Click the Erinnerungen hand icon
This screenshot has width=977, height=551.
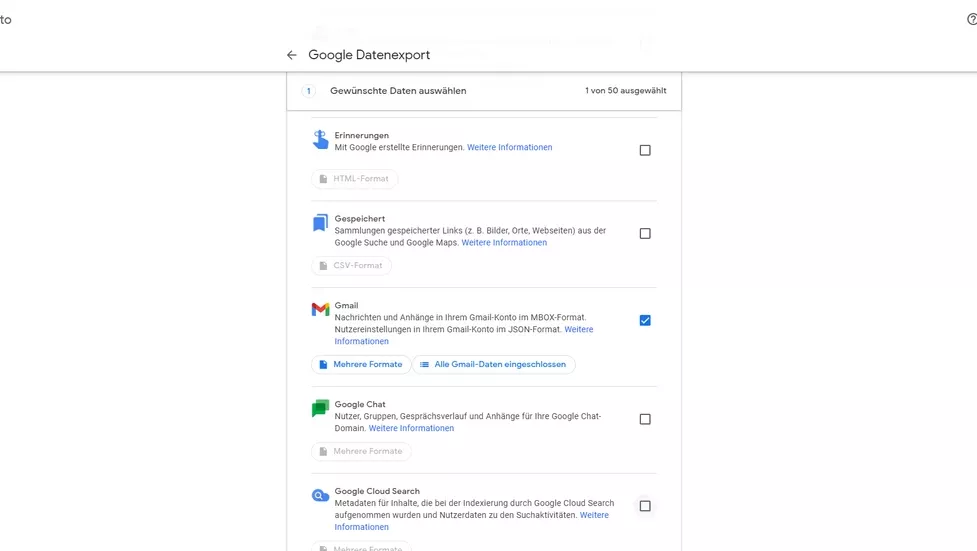click(x=320, y=140)
